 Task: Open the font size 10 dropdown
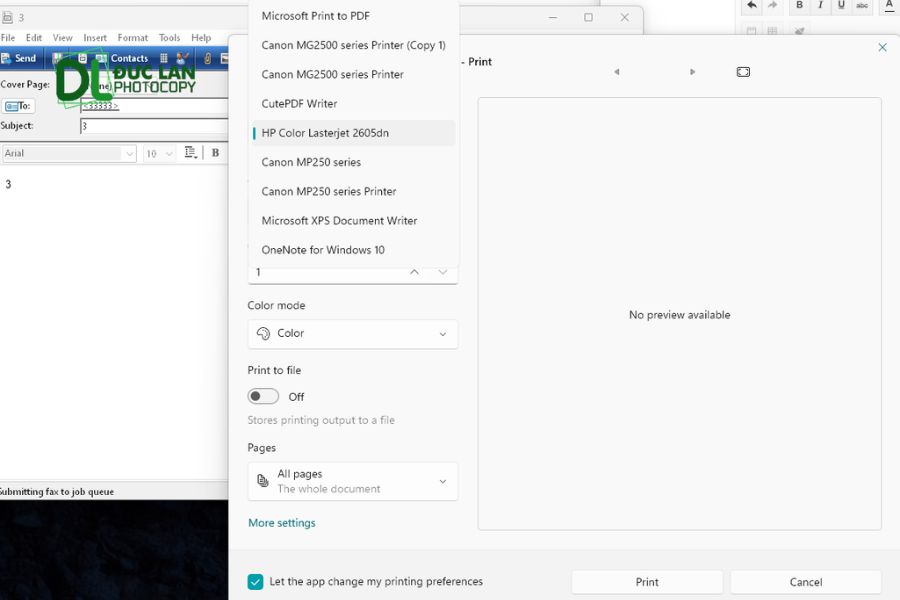159,153
